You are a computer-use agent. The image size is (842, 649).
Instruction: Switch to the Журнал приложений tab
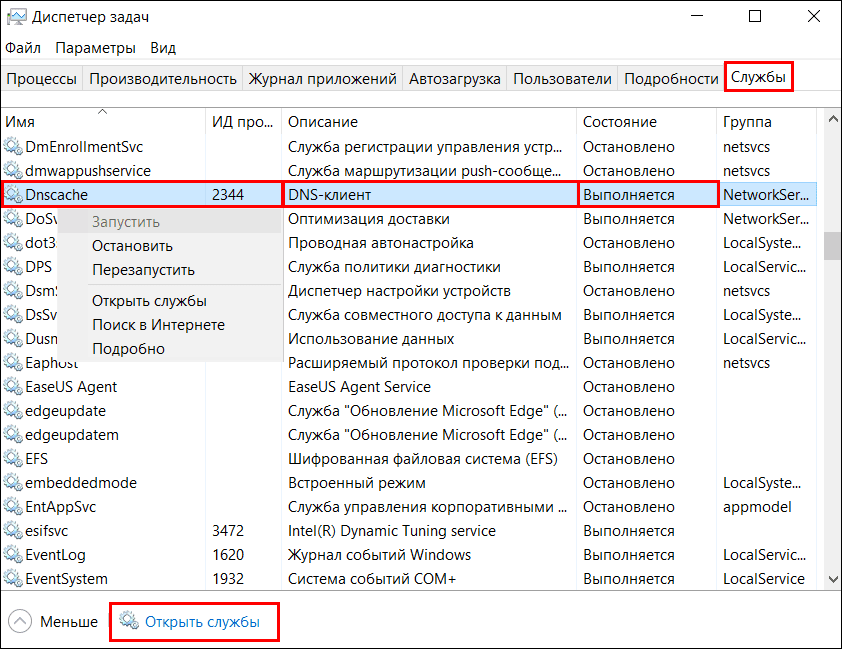click(322, 79)
